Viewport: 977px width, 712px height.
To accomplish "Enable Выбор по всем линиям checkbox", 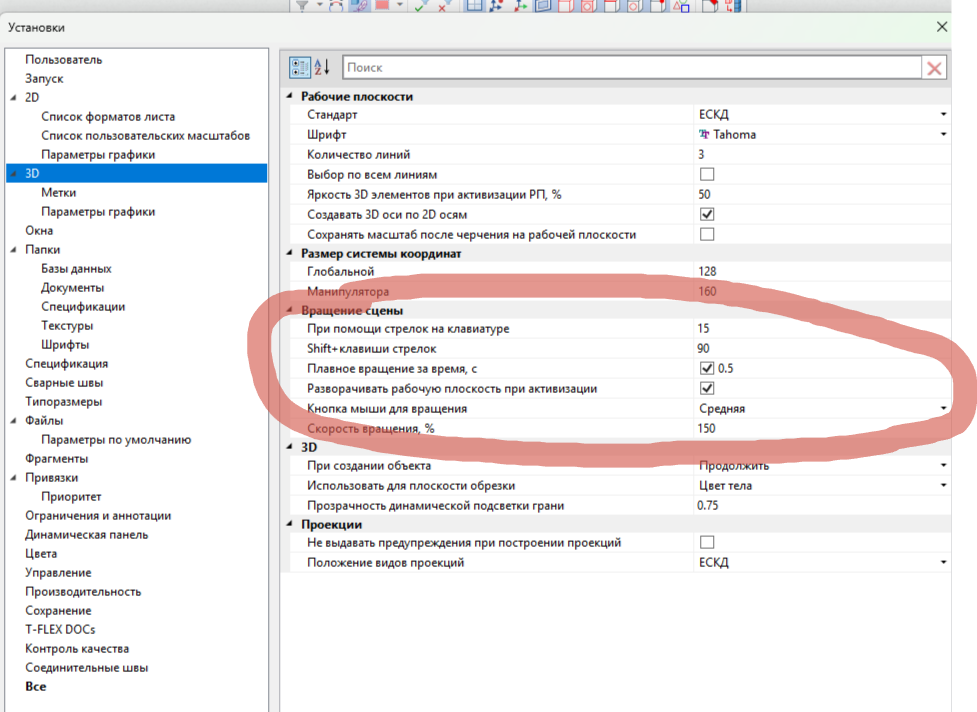I will [x=707, y=174].
